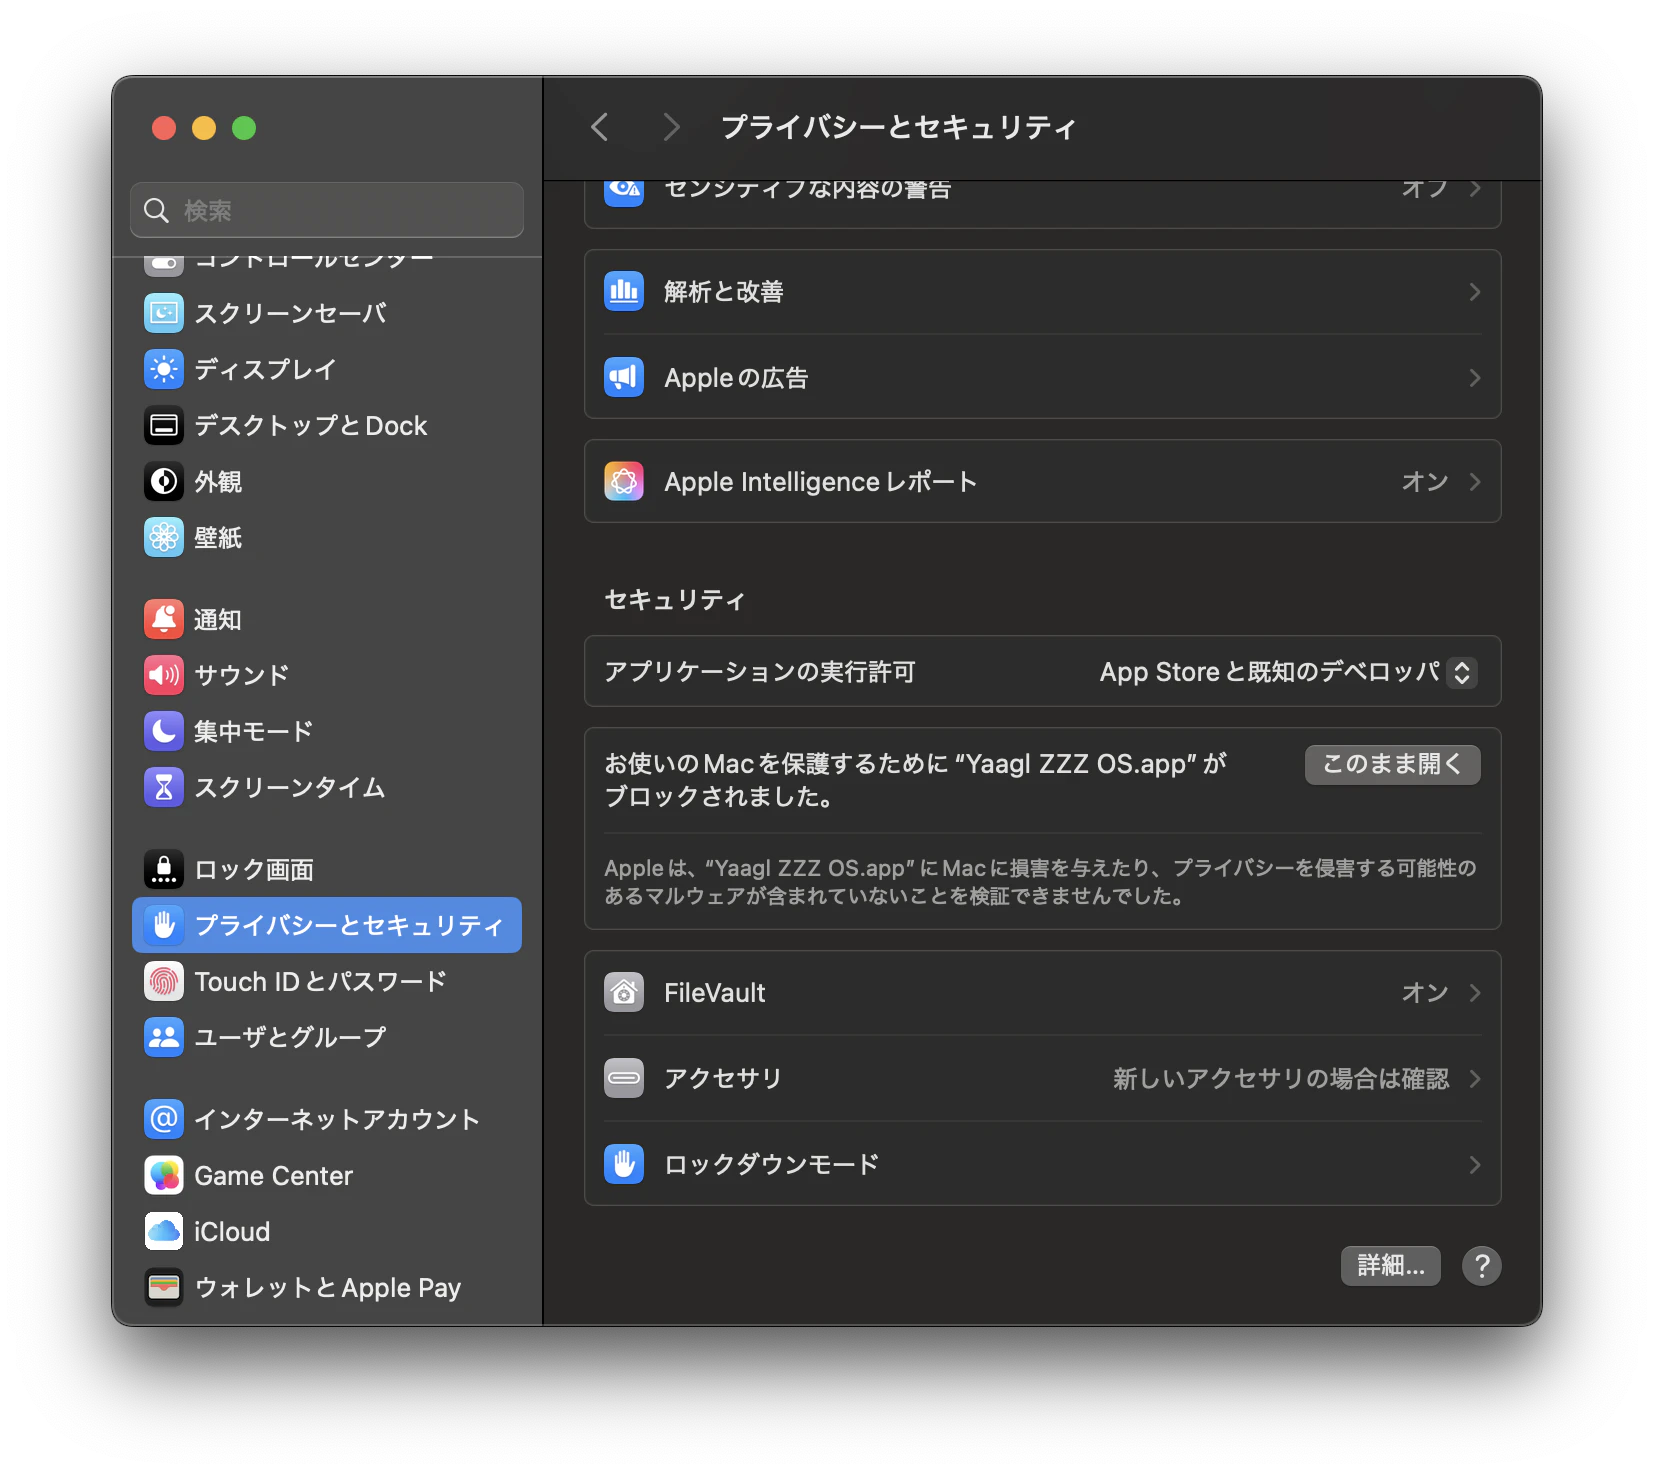This screenshot has height=1474, width=1654.
Task: Click the yellow minimize window button
Action: pyautogui.click(x=204, y=128)
